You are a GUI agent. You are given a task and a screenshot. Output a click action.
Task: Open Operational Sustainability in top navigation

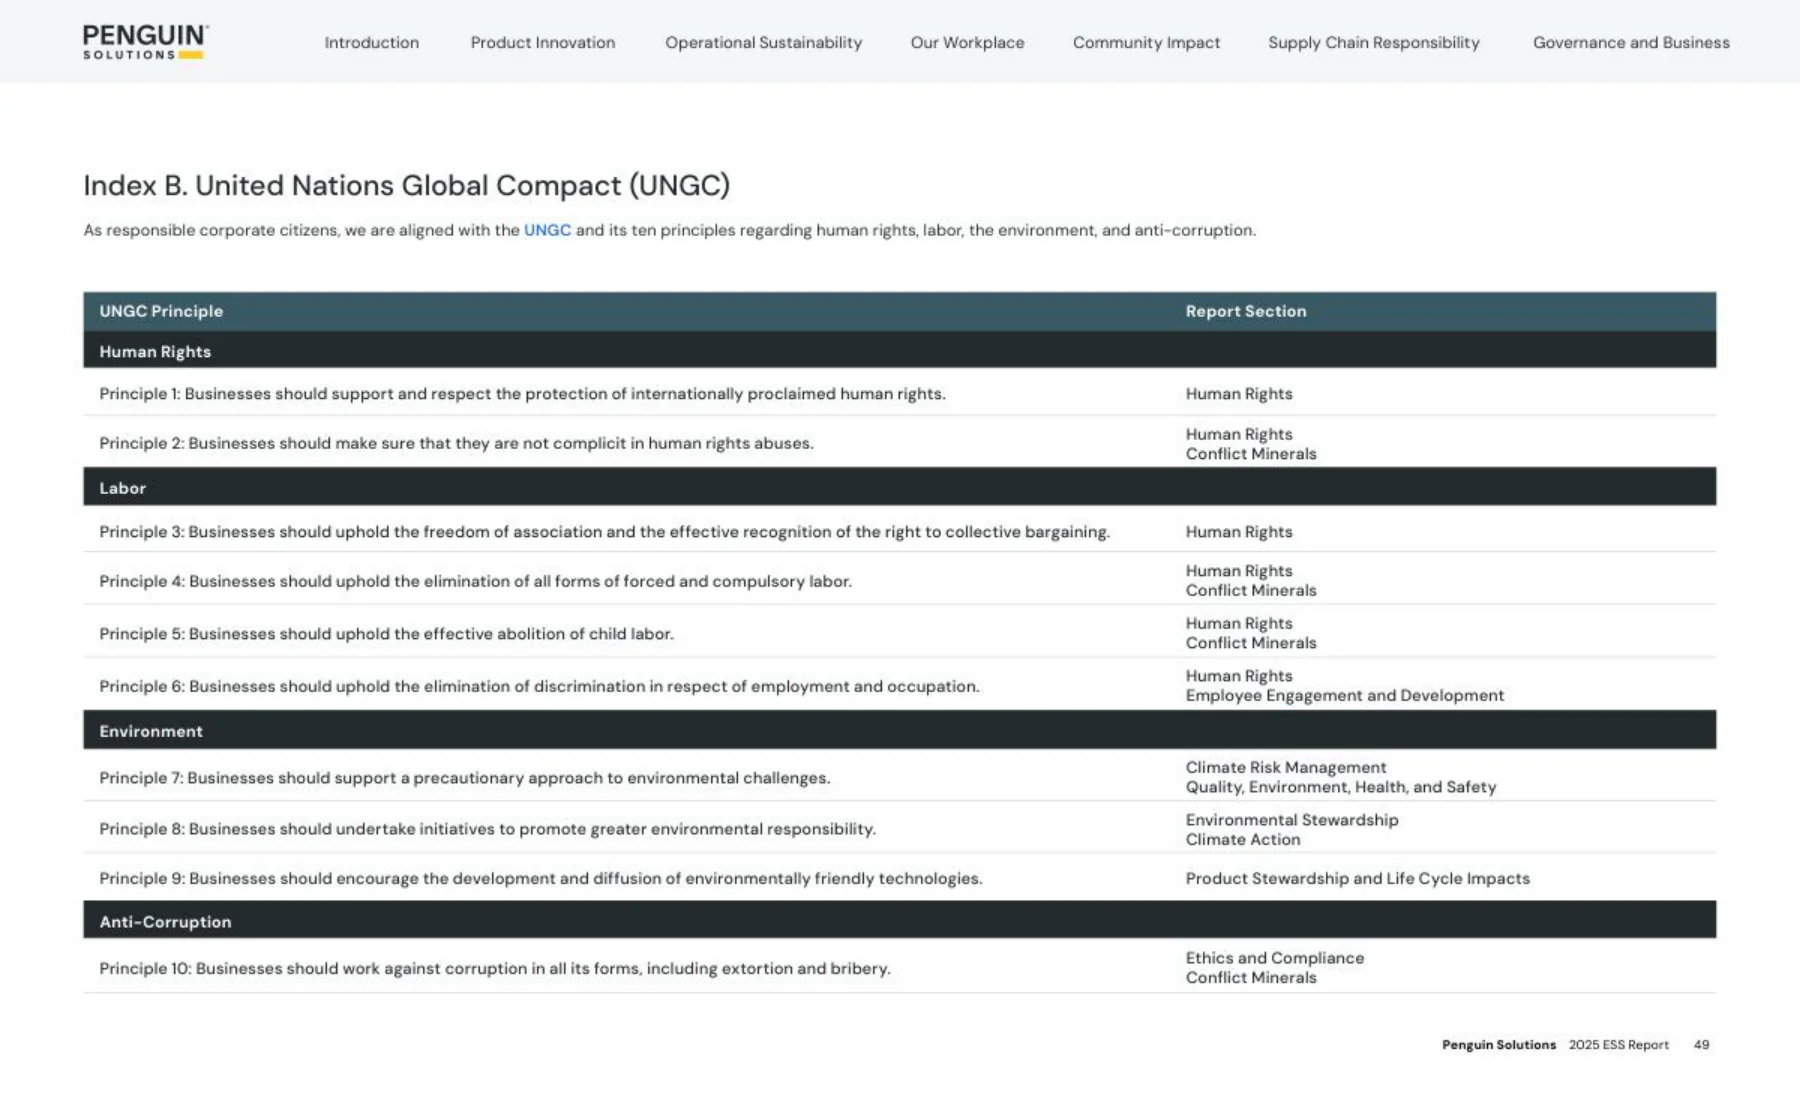[764, 42]
